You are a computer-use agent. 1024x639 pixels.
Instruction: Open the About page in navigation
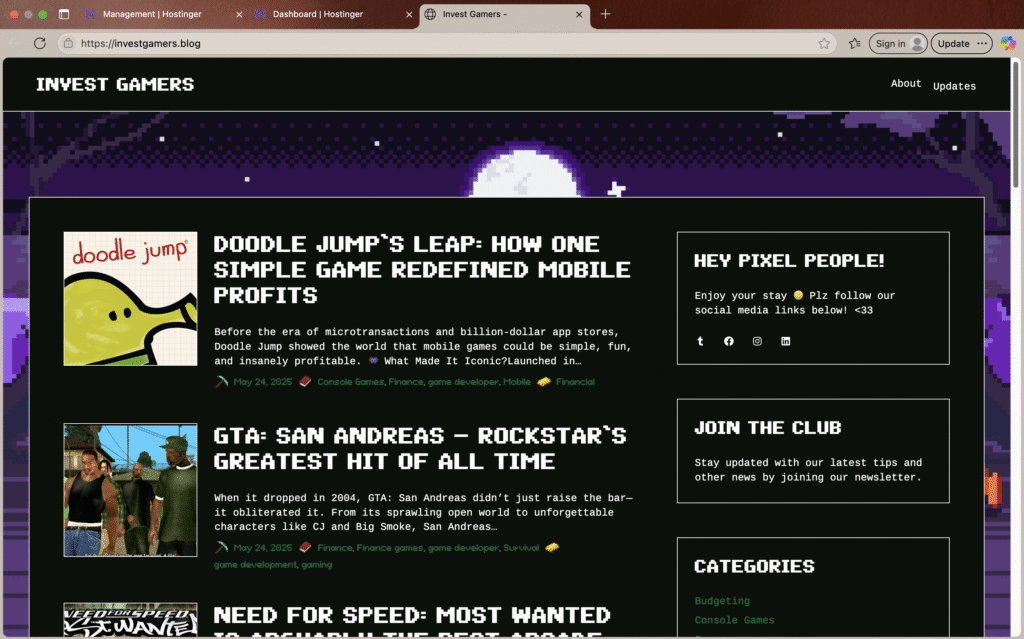point(906,83)
